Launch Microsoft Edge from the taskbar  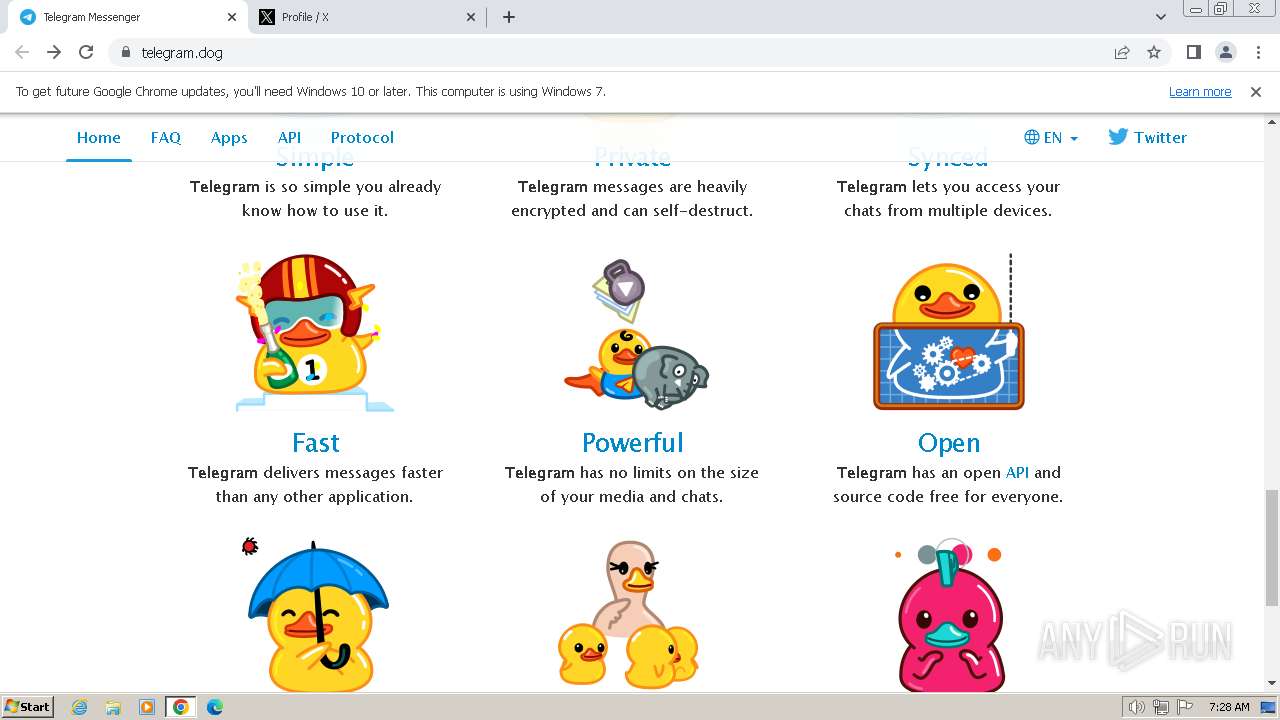coord(215,707)
